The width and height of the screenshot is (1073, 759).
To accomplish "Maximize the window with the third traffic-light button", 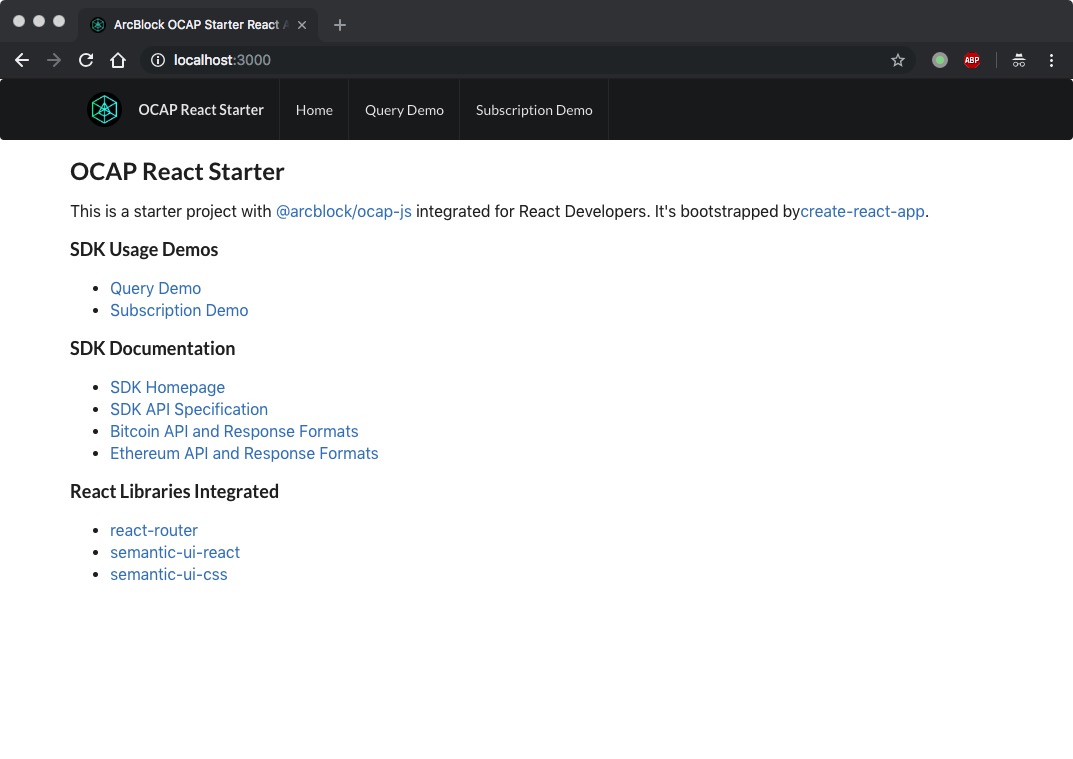I will click(59, 21).
